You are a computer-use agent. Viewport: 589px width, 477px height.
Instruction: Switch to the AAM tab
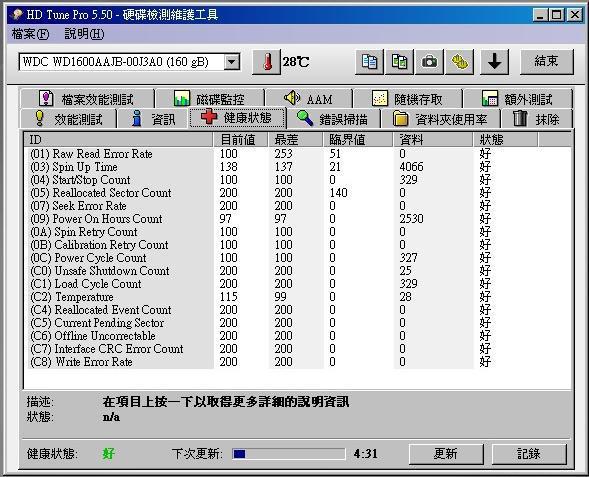[308, 99]
